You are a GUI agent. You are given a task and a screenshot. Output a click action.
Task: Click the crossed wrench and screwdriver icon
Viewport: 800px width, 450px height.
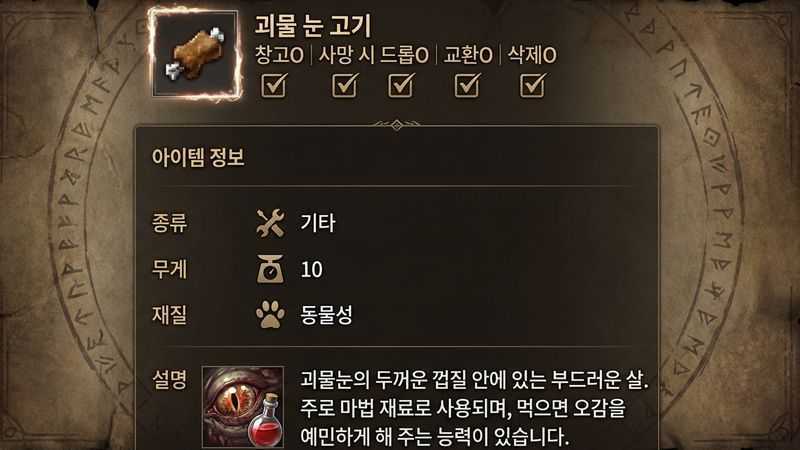[x=270, y=223]
